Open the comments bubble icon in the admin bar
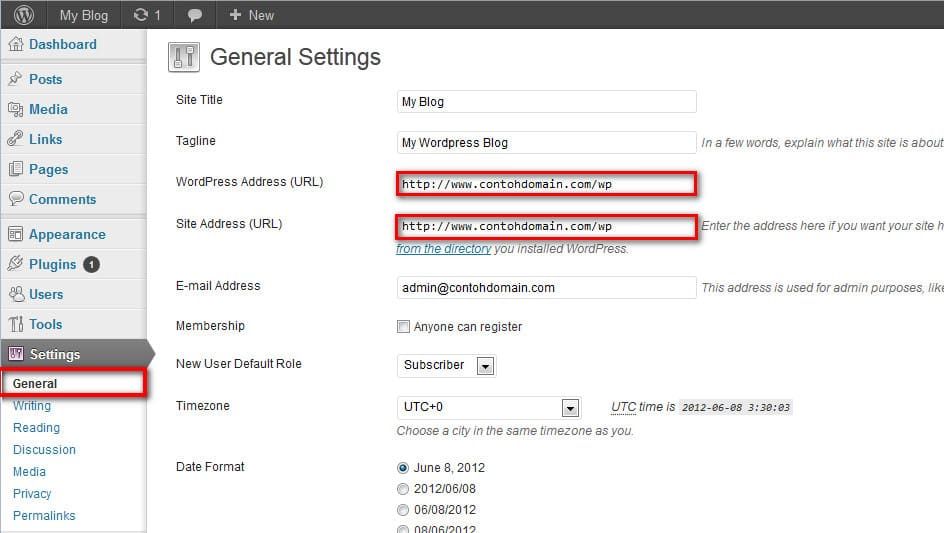The height and width of the screenshot is (533, 944). [x=194, y=16]
